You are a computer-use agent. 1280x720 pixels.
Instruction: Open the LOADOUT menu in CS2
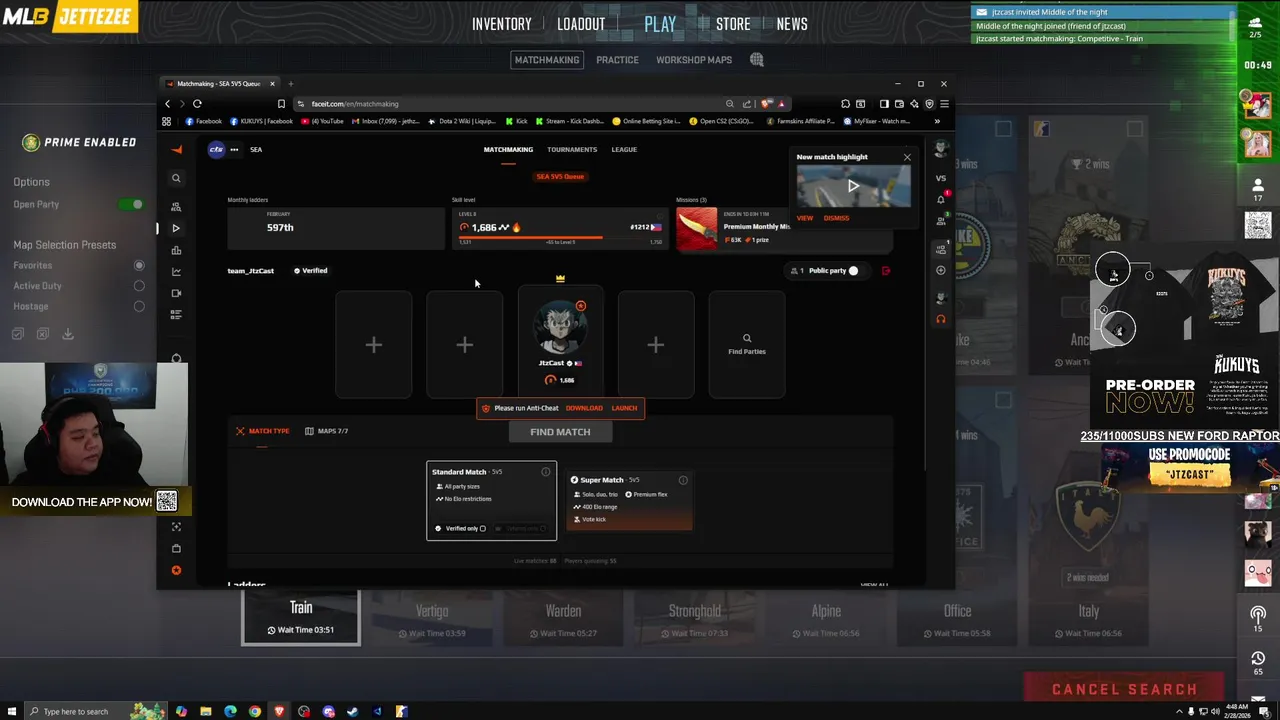click(x=581, y=24)
